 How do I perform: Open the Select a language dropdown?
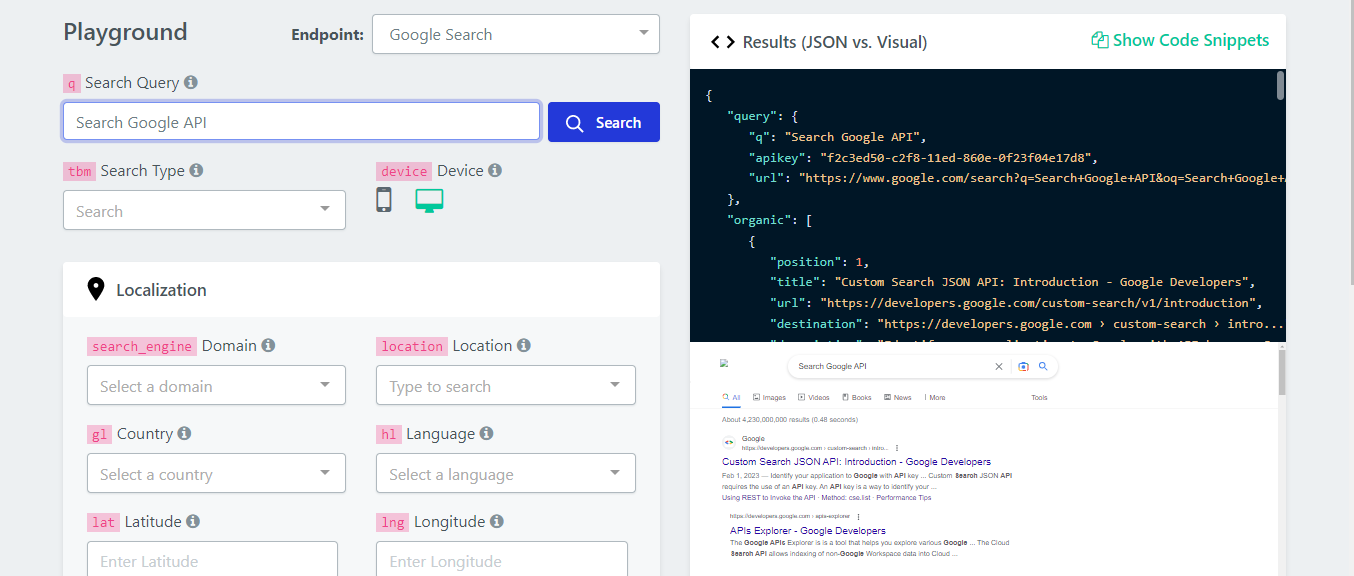point(506,474)
